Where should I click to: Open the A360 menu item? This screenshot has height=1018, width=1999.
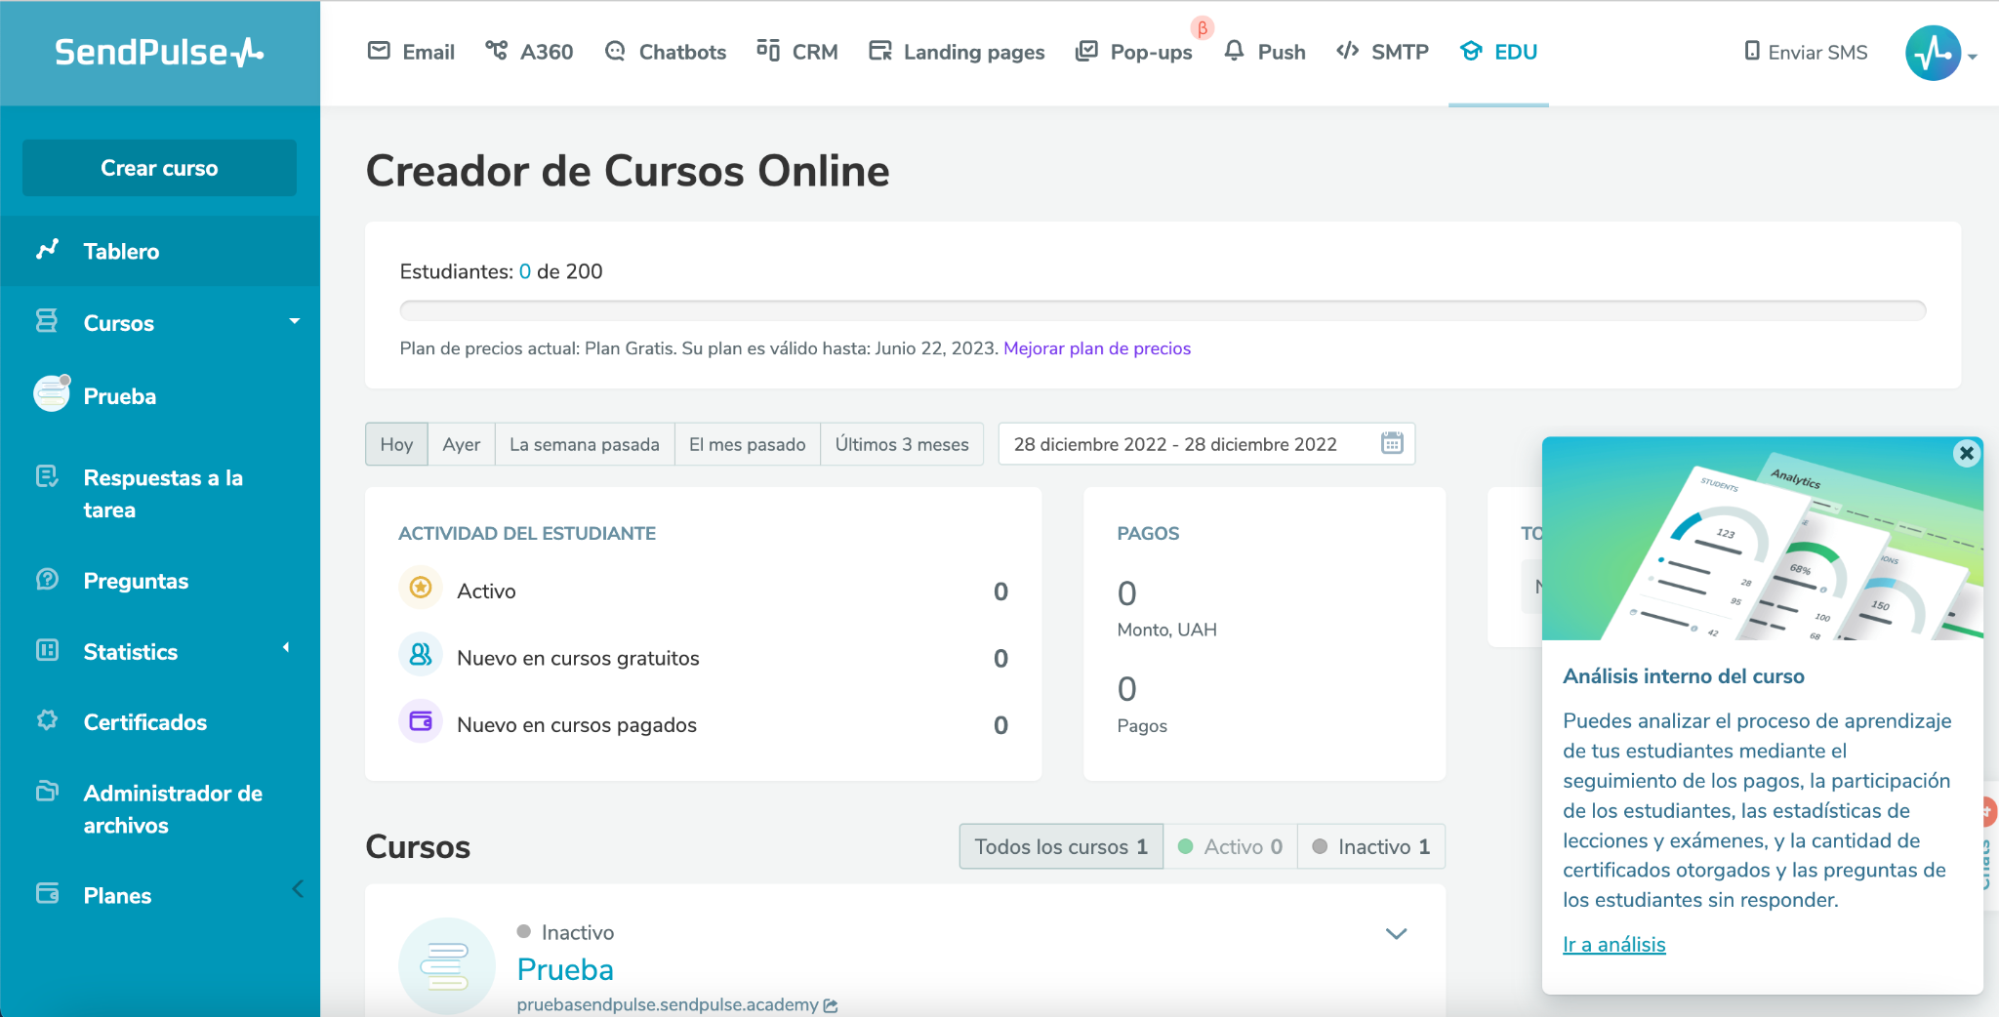[x=529, y=52]
